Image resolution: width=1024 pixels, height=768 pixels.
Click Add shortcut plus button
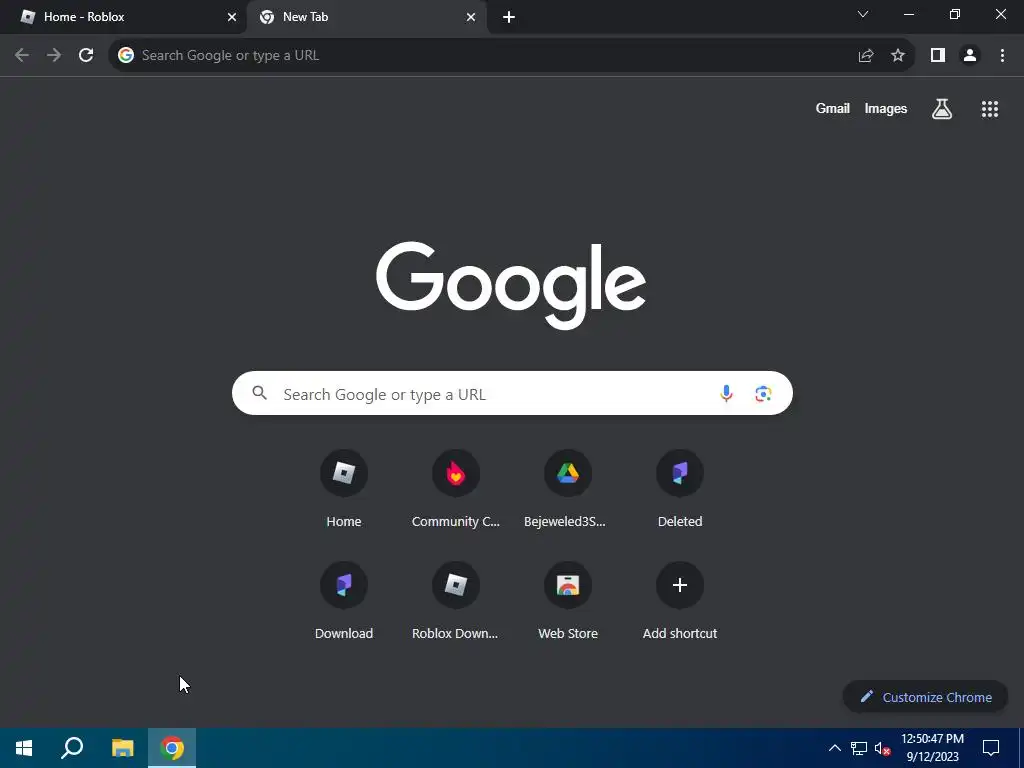pyautogui.click(x=680, y=585)
